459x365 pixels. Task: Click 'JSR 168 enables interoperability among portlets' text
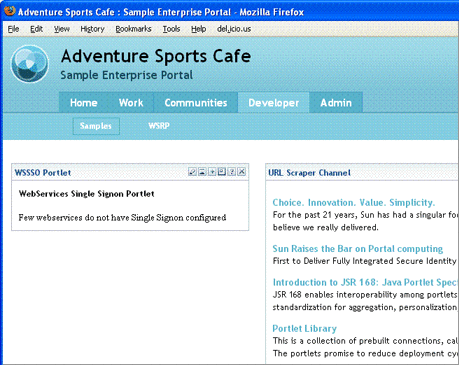tap(365, 295)
